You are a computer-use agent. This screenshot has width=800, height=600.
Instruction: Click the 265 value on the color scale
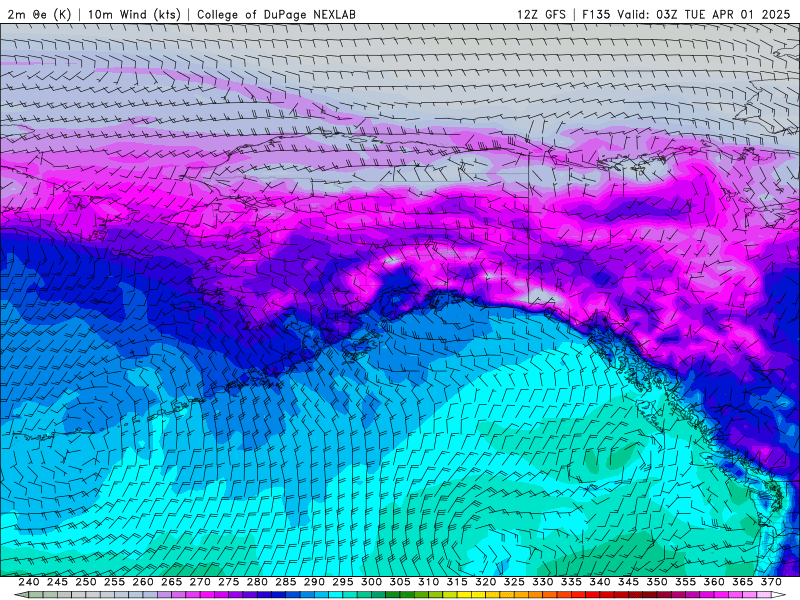171,582
